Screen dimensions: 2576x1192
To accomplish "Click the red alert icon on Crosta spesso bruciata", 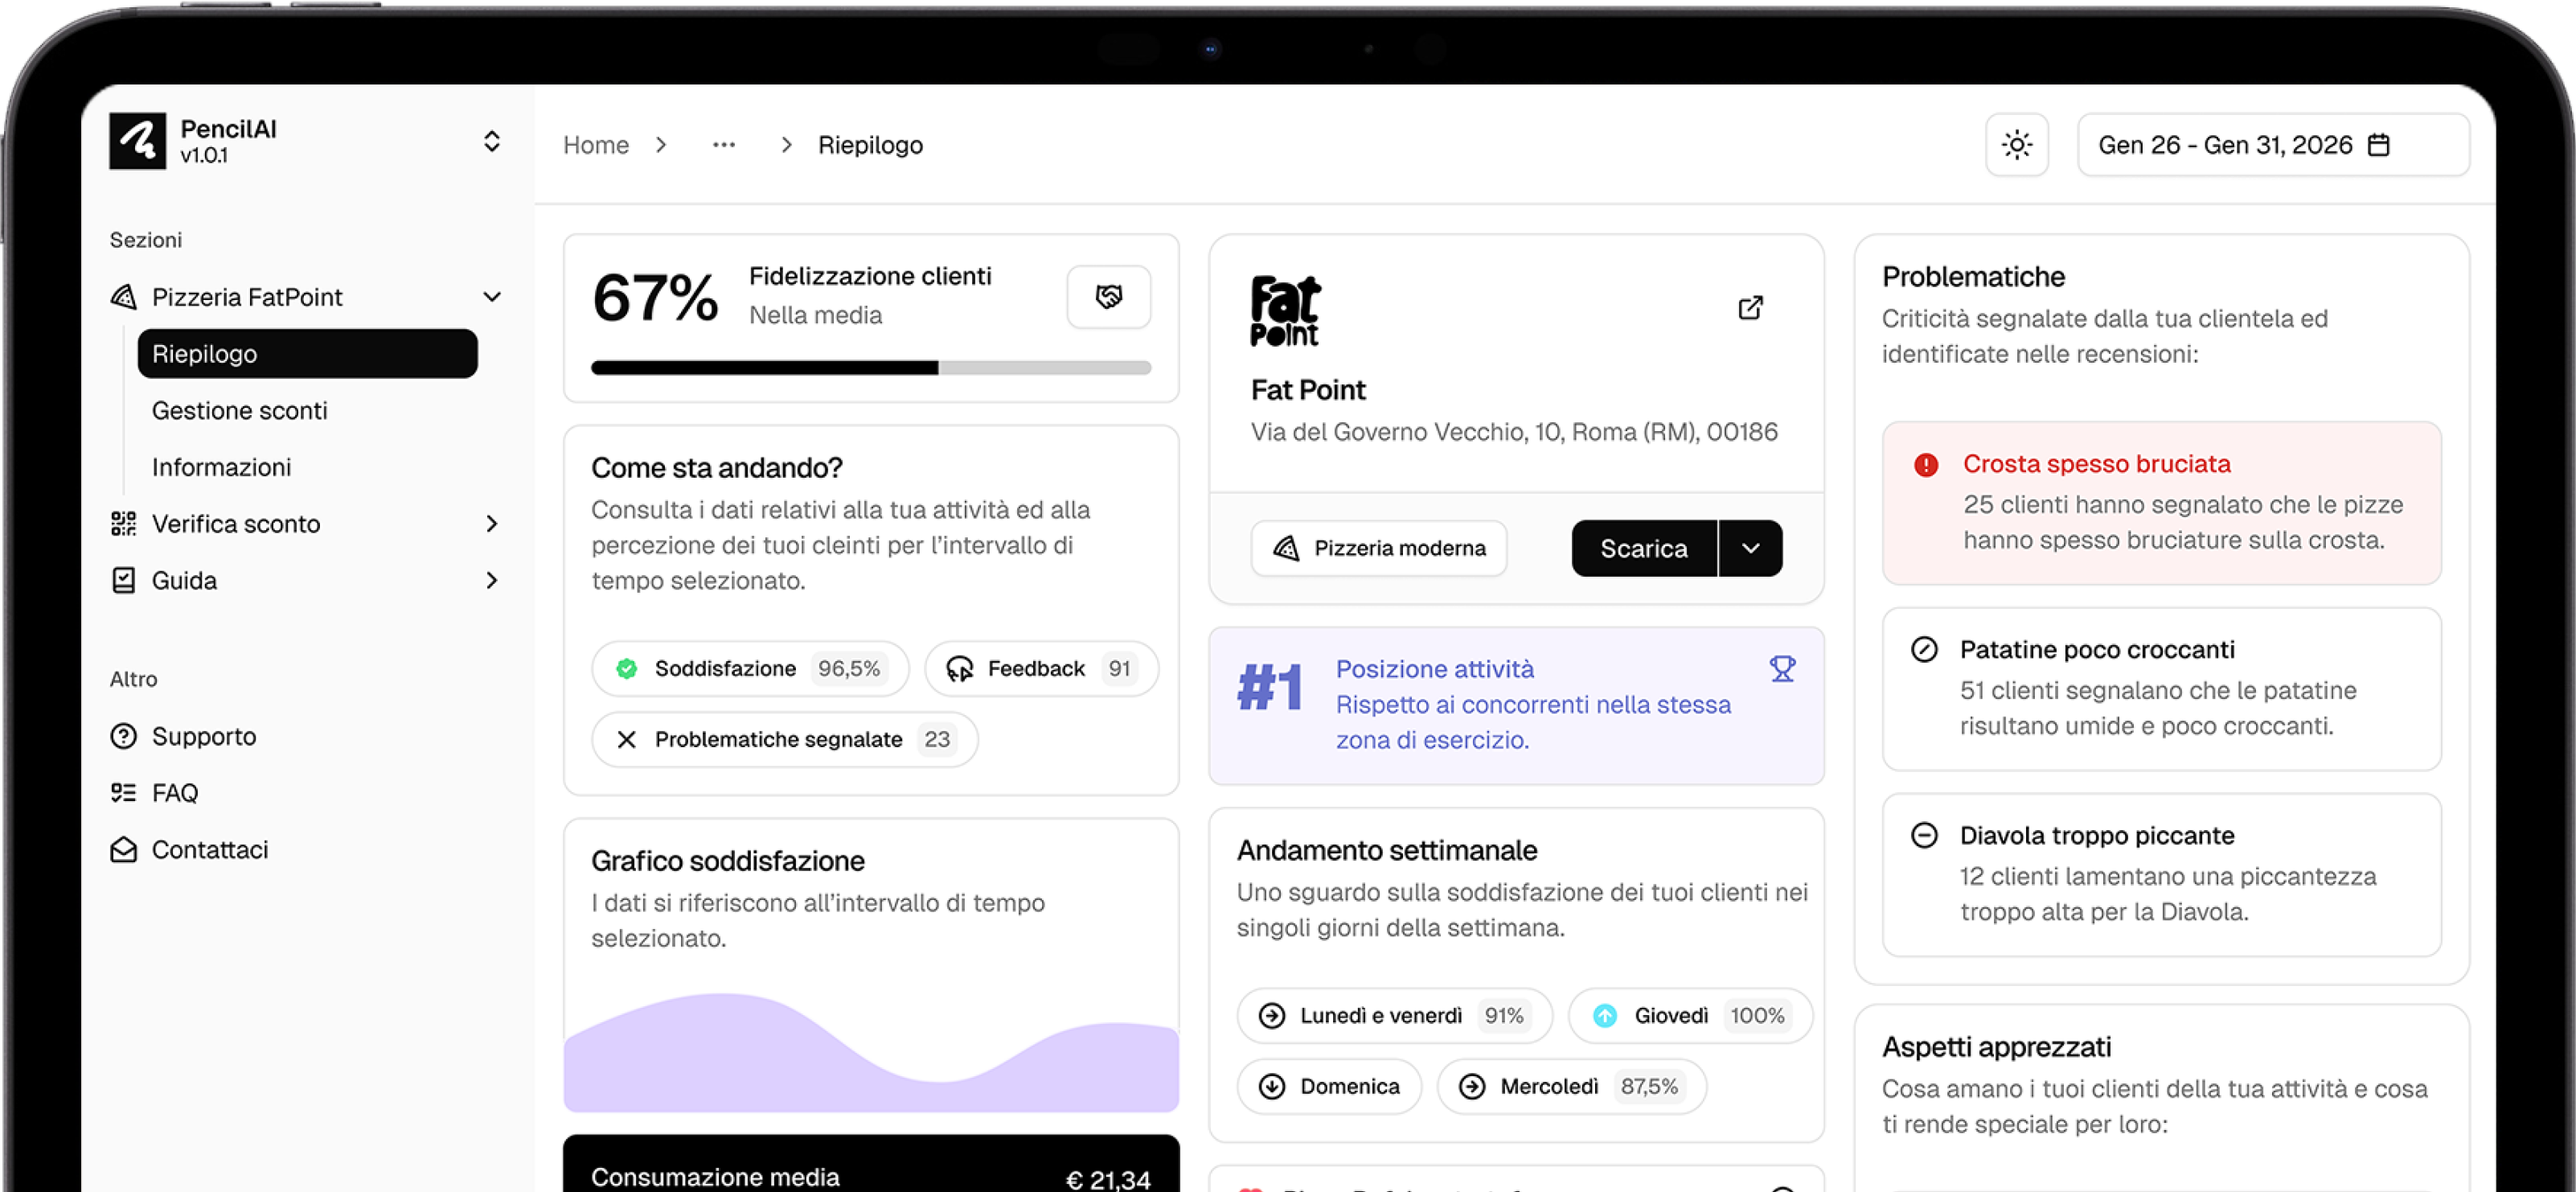I will pos(1925,464).
